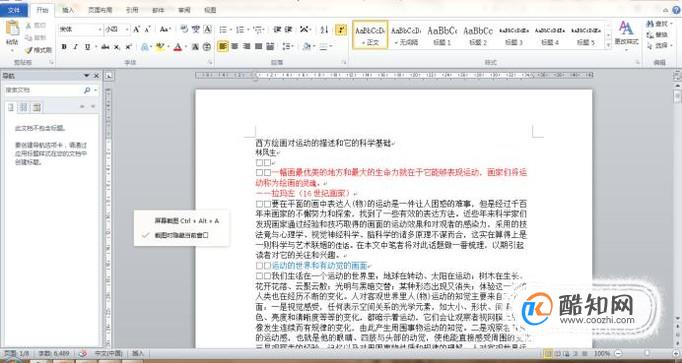The image size is (682, 363).
Task: Decrease the paragraph indent
Action: (x=277, y=30)
